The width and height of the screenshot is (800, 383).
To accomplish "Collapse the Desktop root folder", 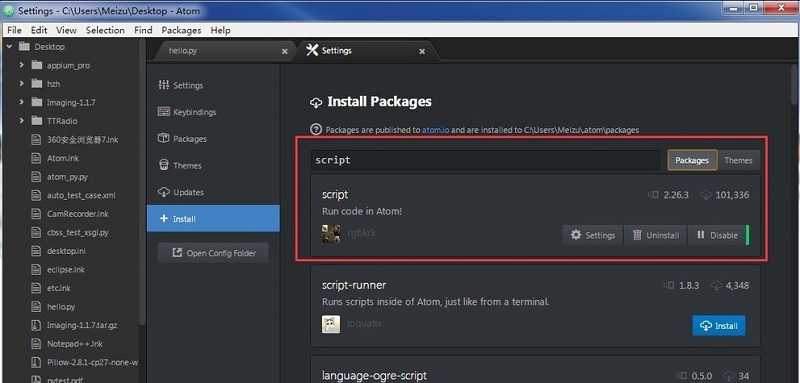I will point(9,46).
